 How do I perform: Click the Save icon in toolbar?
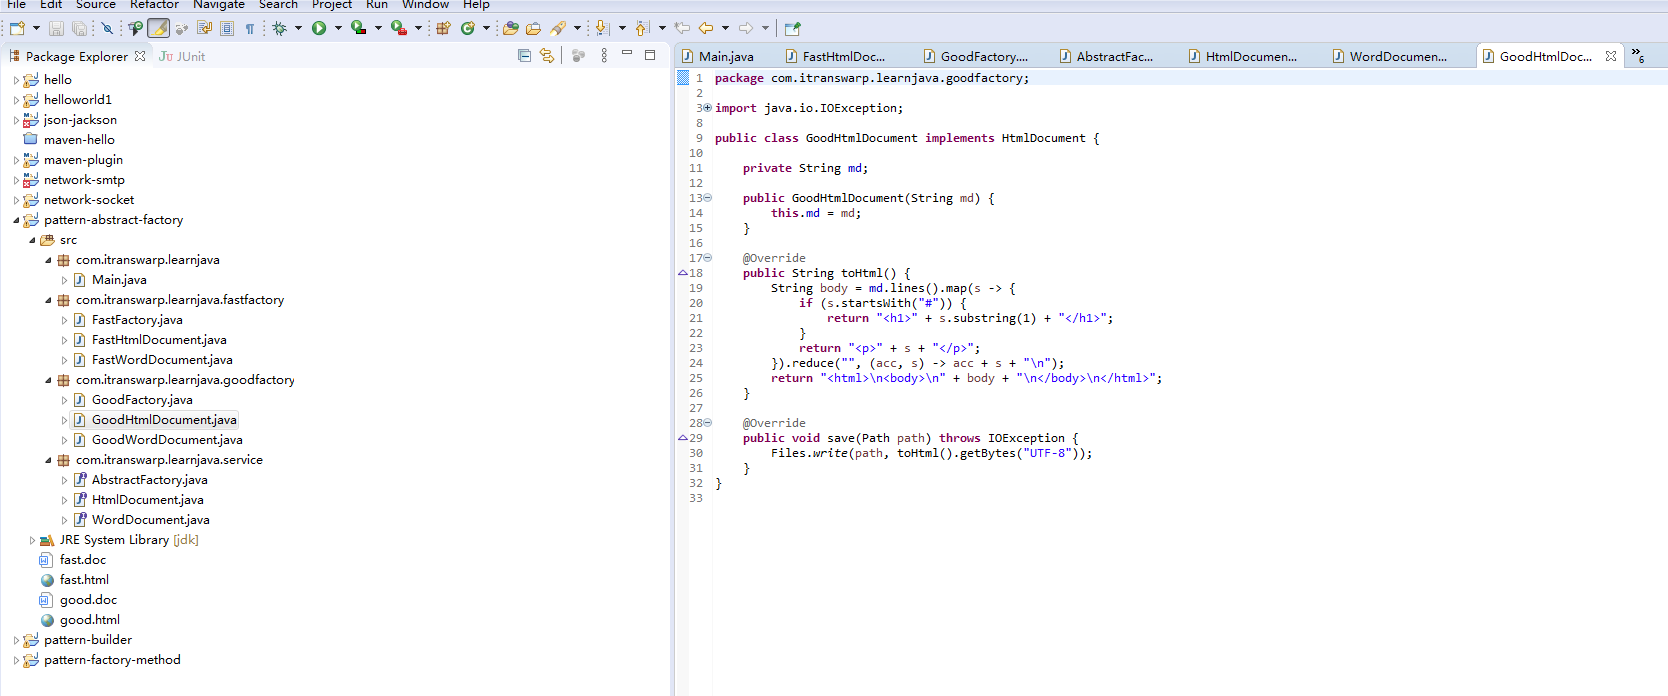(x=56, y=28)
